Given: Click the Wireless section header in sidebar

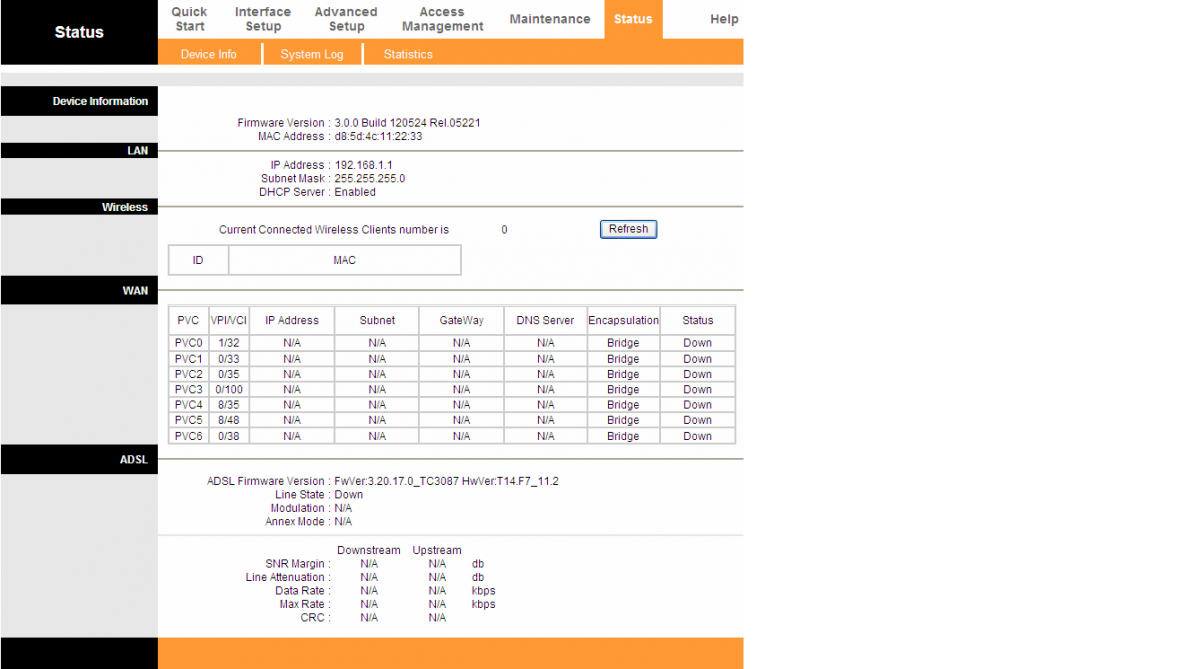Looking at the screenshot, I should 124,207.
